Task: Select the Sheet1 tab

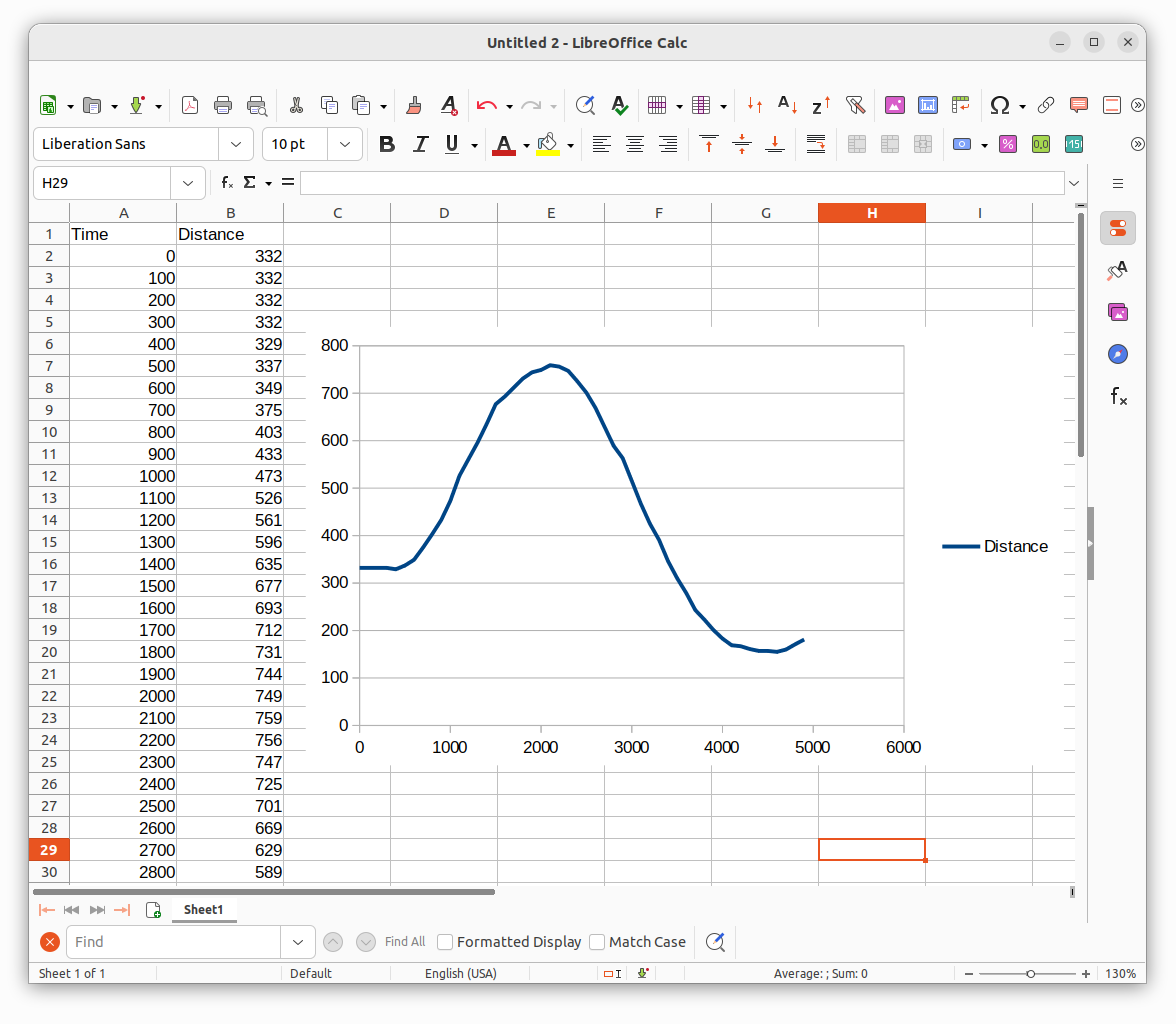Action: coord(203,910)
